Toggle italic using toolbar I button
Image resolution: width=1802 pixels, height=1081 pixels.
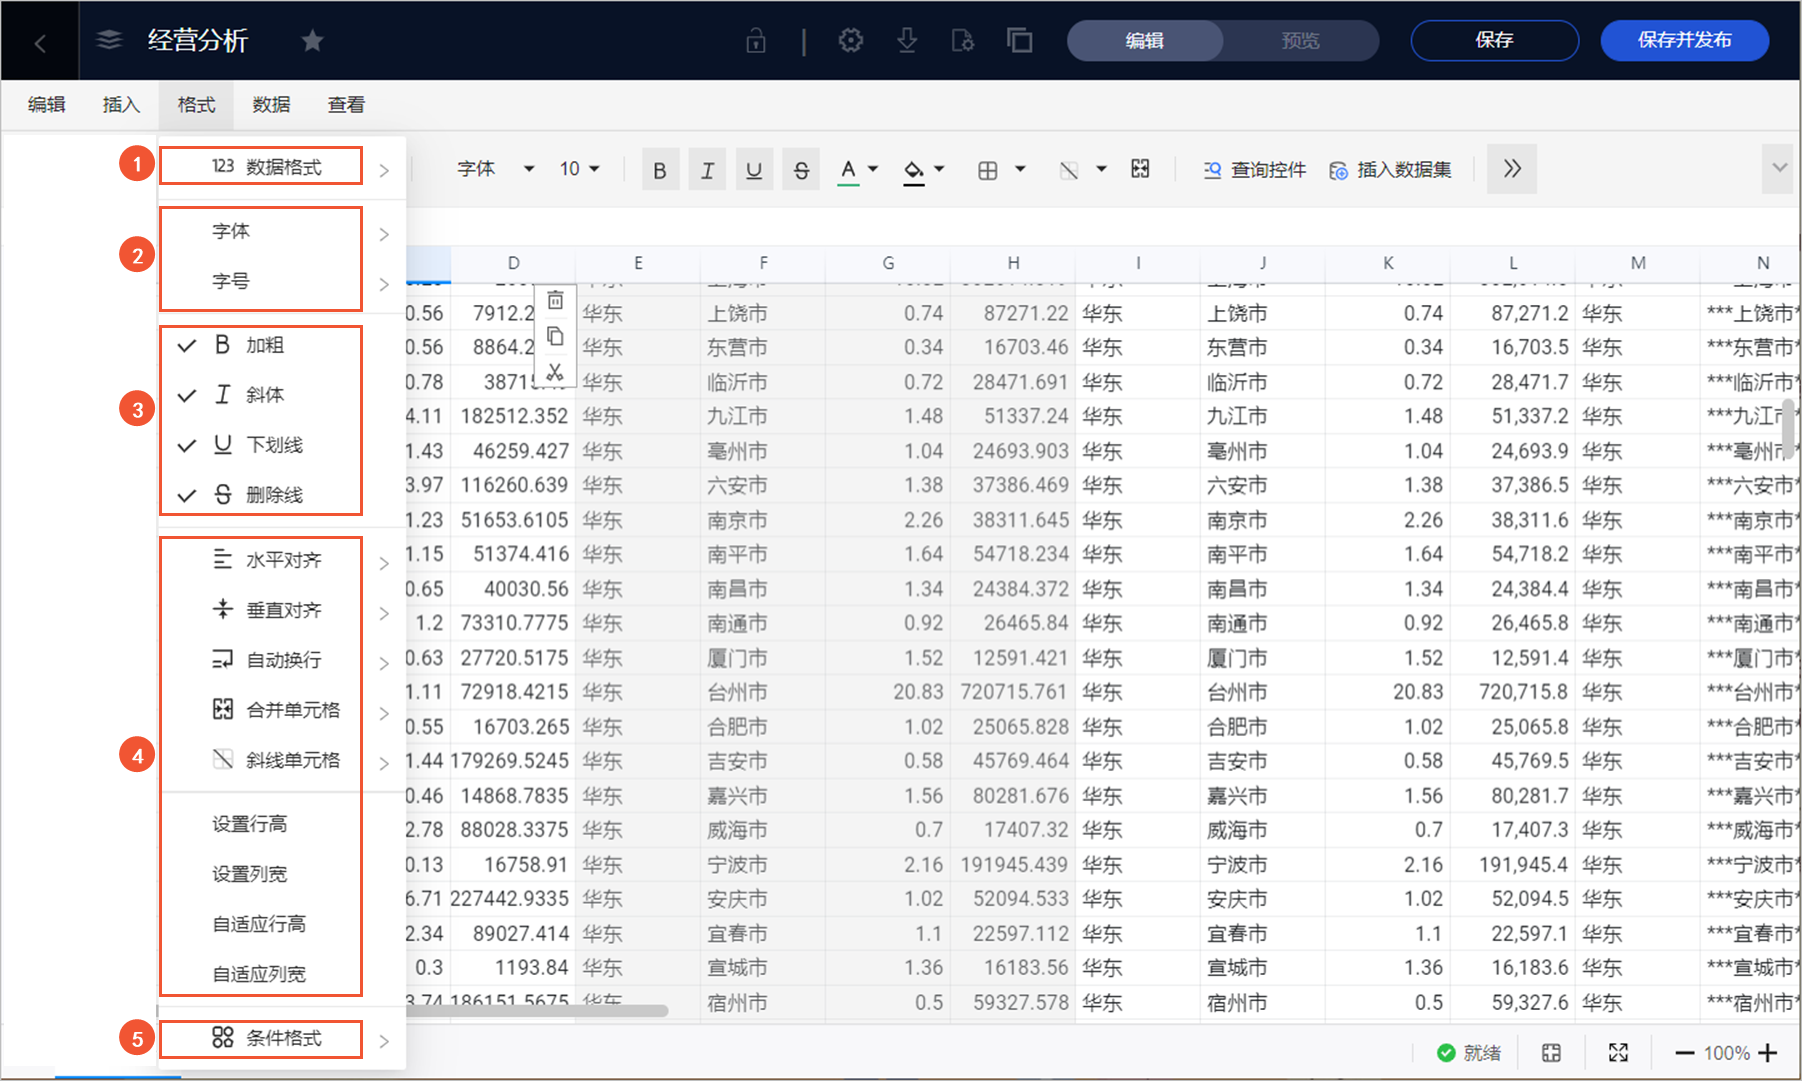click(x=707, y=170)
